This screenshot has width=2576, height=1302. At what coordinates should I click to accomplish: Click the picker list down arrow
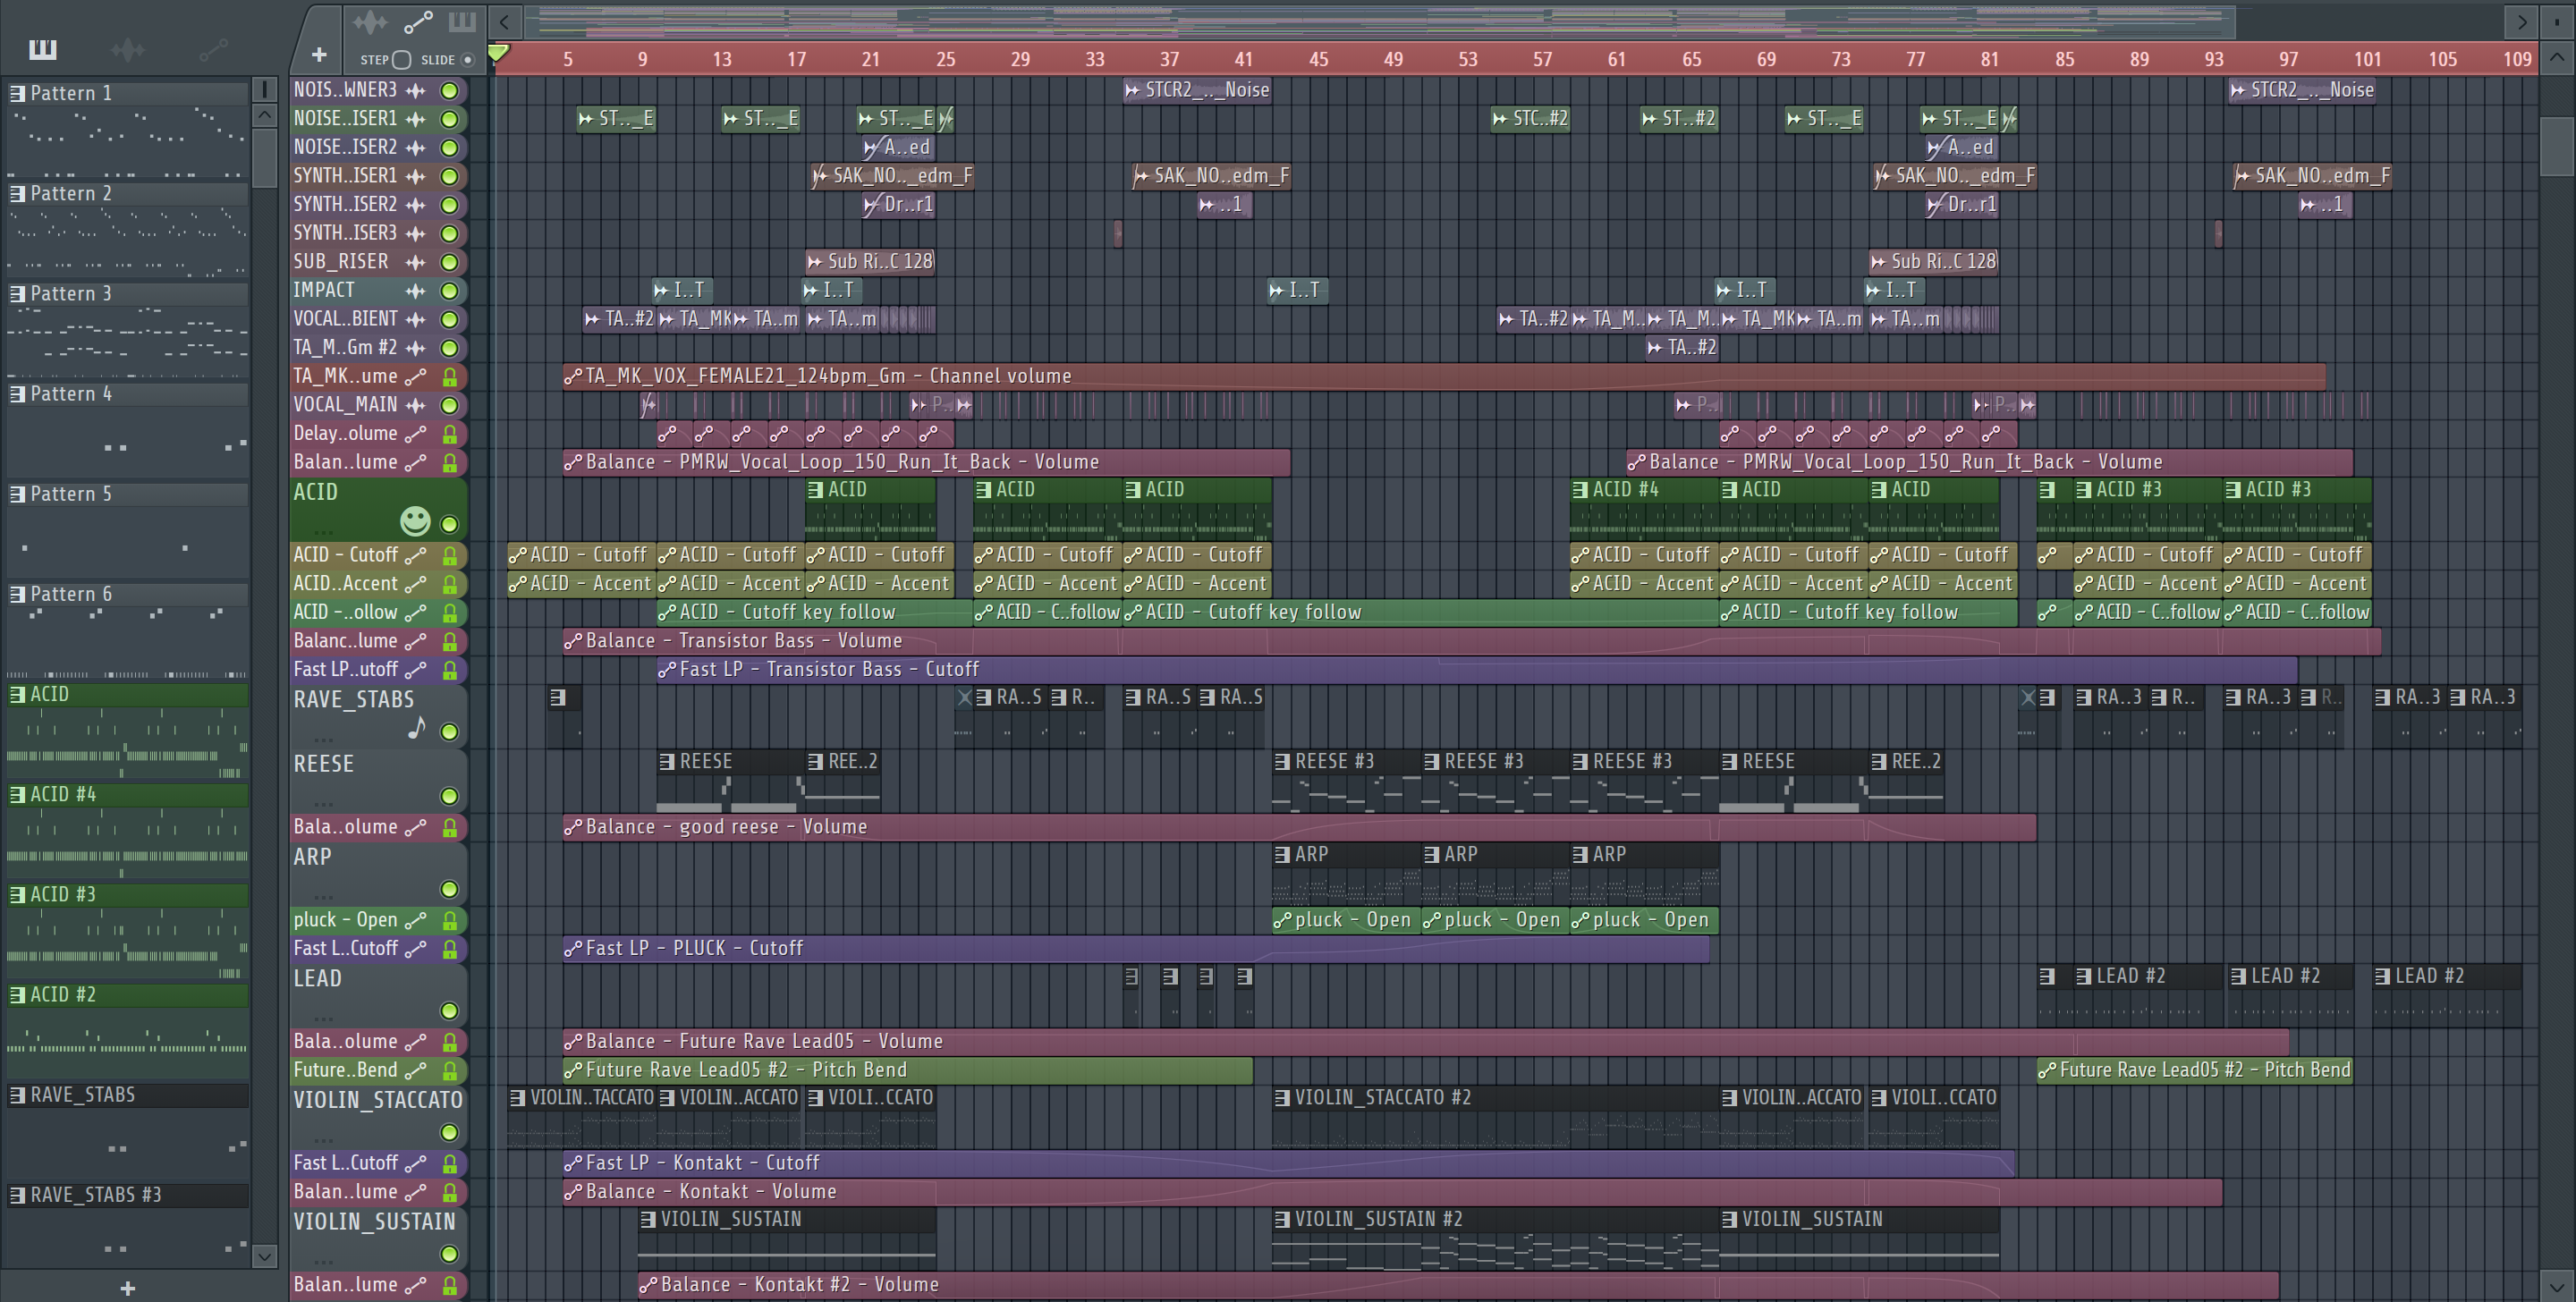point(264,1256)
